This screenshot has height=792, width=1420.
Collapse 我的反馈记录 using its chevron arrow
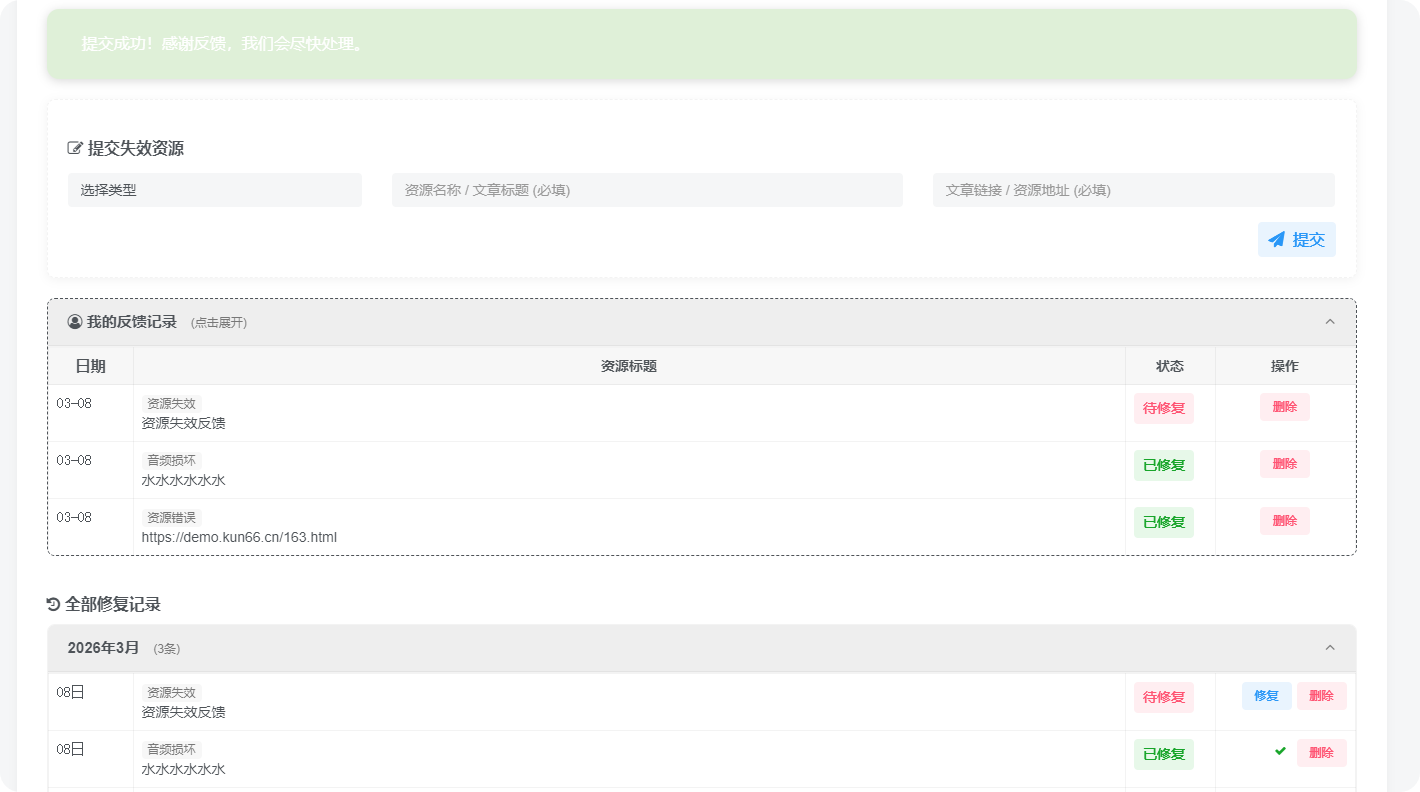point(1330,322)
